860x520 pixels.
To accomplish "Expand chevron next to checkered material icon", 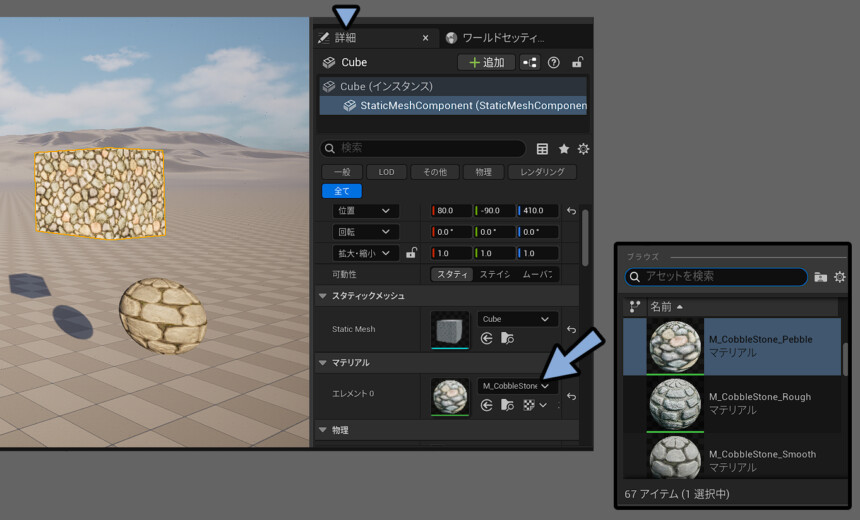I will pyautogui.click(x=543, y=405).
